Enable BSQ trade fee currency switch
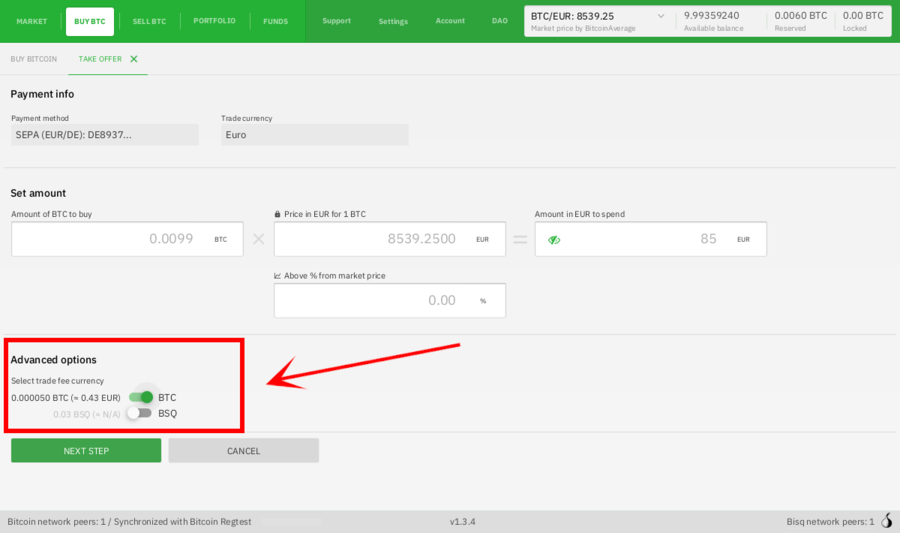 click(139, 413)
